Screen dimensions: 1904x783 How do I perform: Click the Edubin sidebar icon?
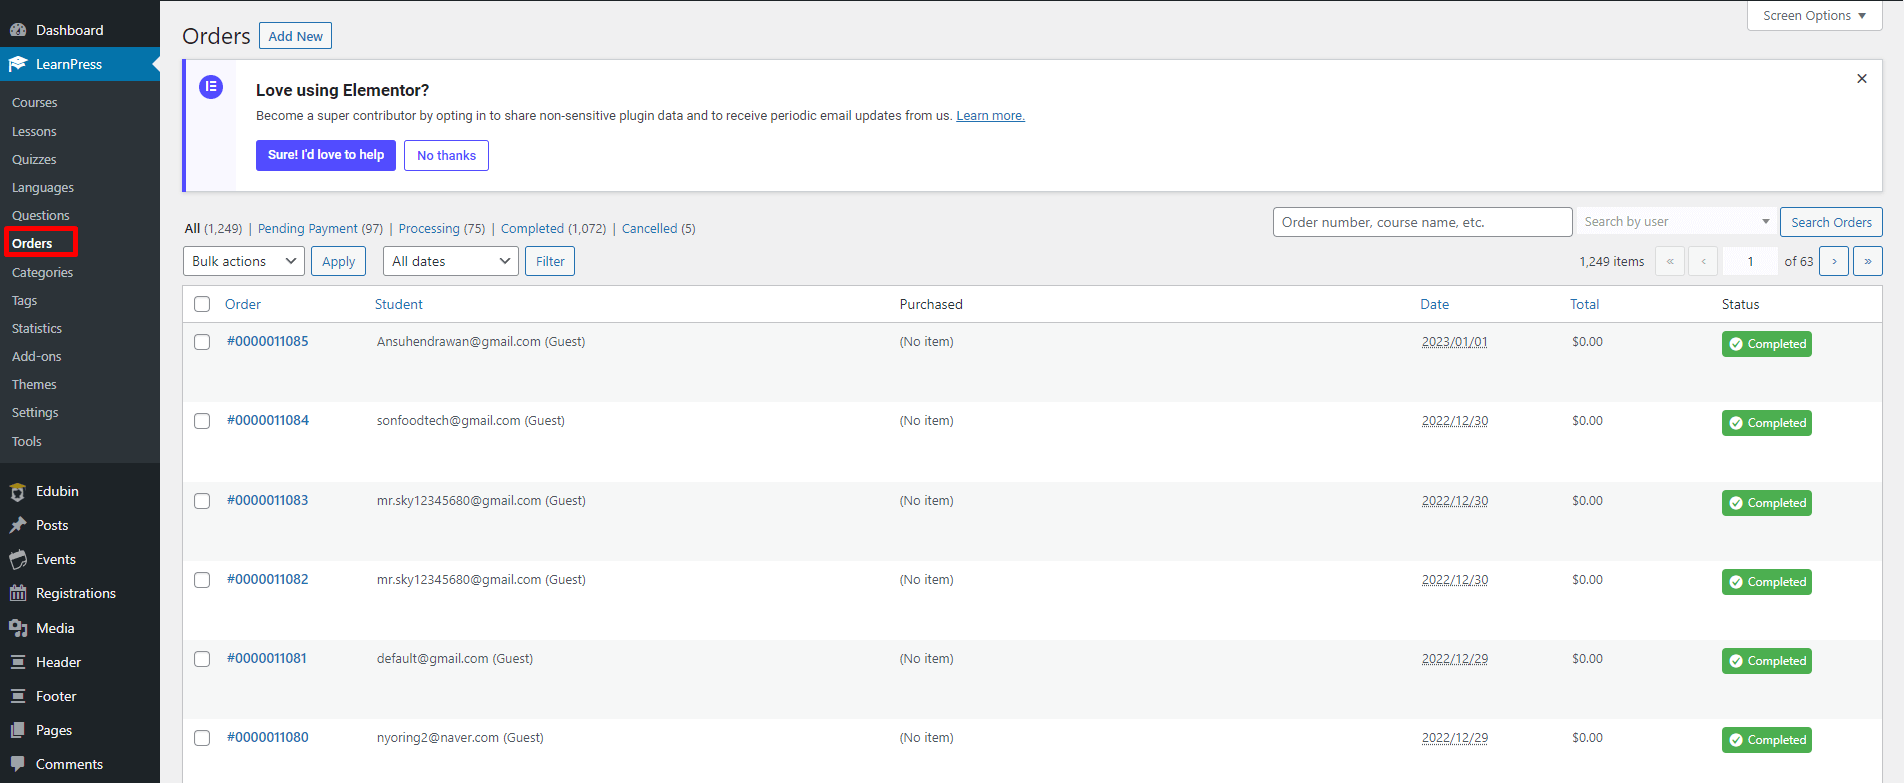click(x=18, y=492)
